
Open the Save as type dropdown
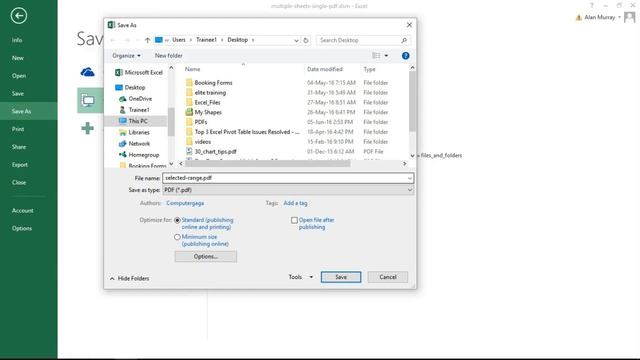point(288,190)
